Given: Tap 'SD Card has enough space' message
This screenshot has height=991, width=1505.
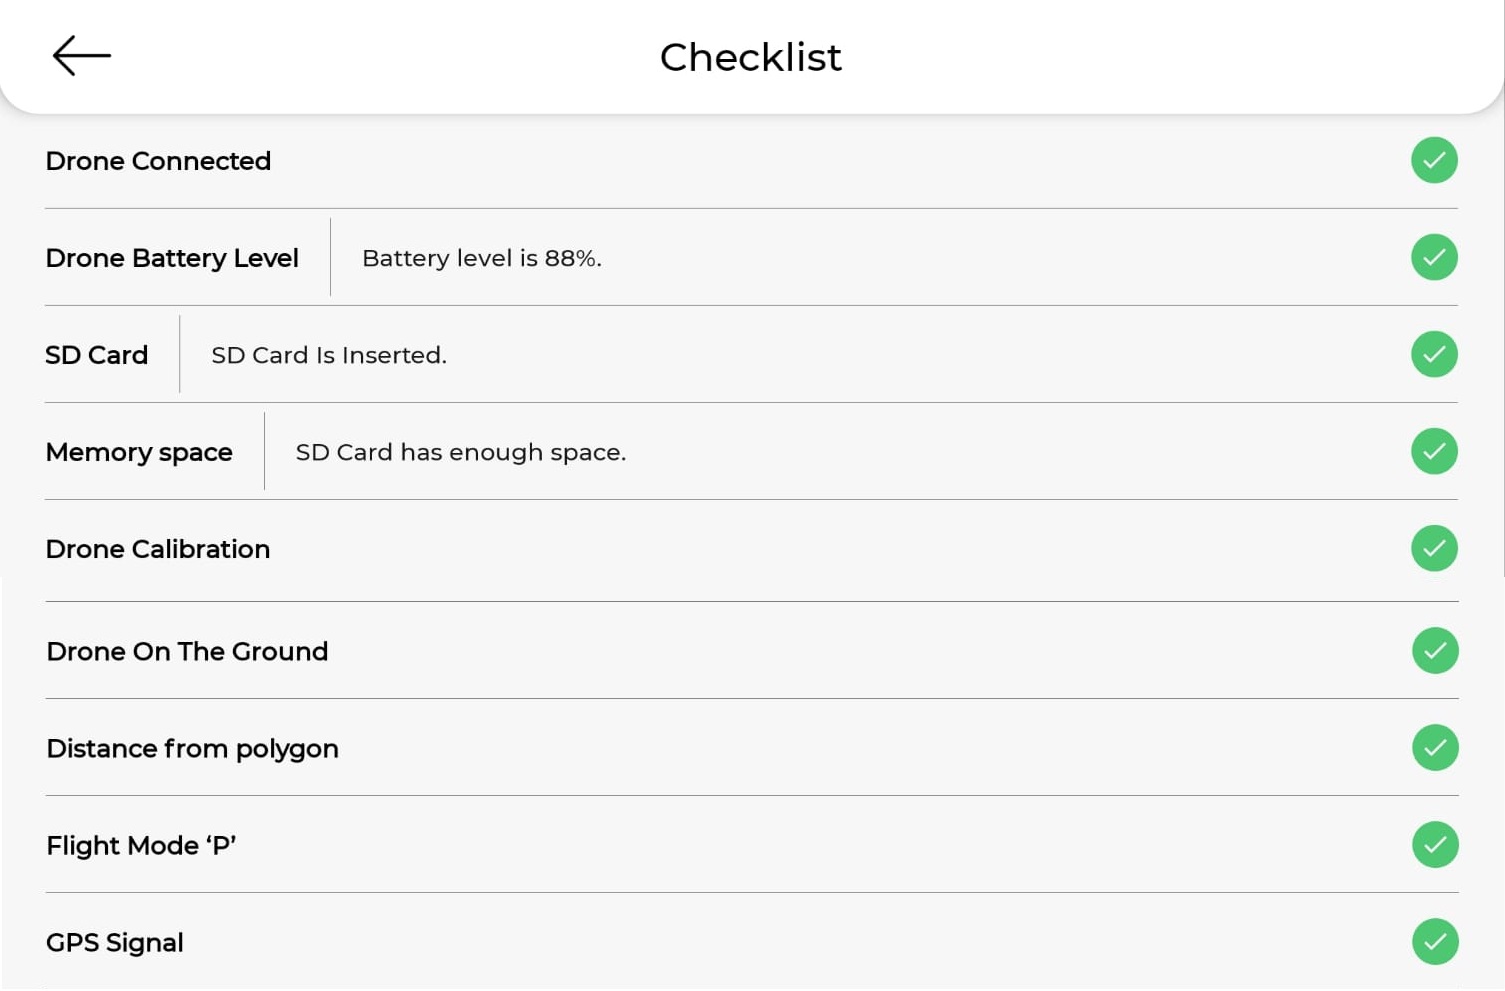Looking at the screenshot, I should pos(461,452).
